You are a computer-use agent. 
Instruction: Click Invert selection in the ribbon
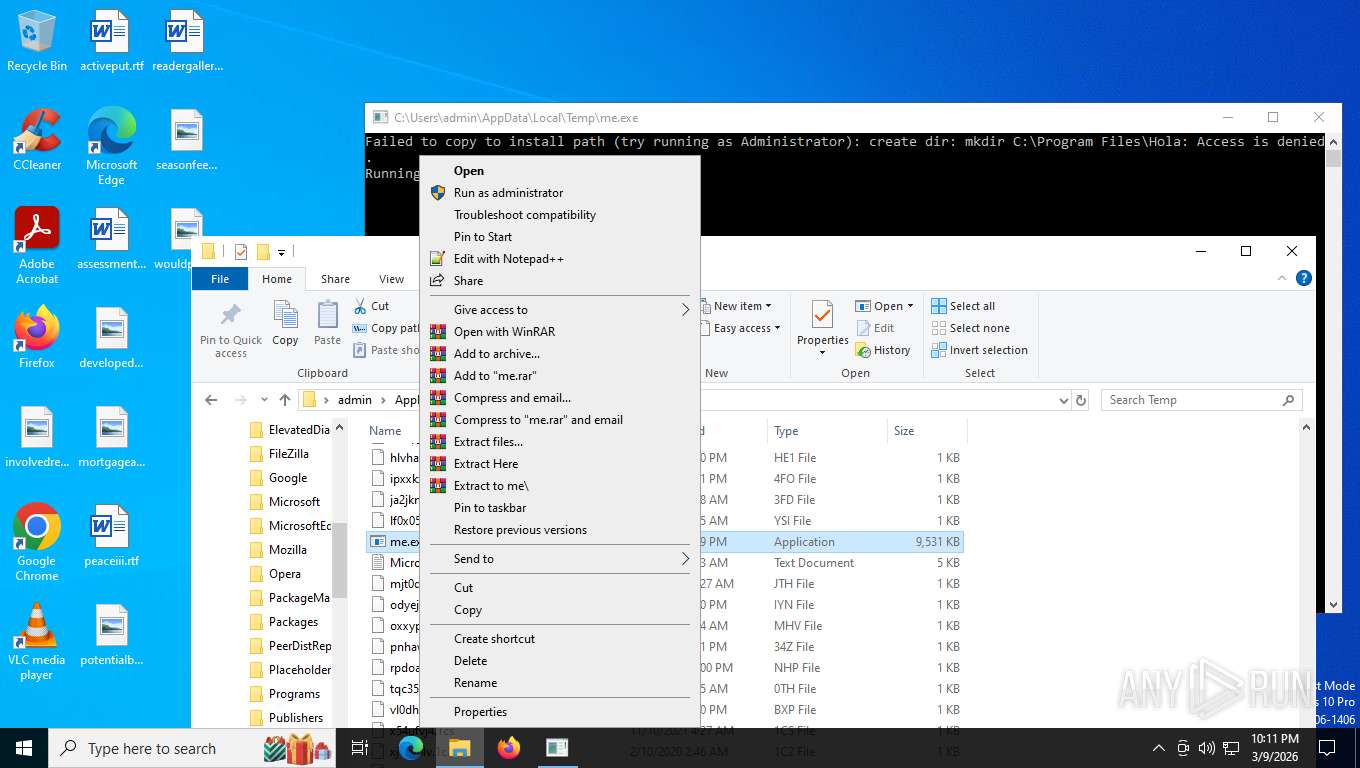pos(979,350)
